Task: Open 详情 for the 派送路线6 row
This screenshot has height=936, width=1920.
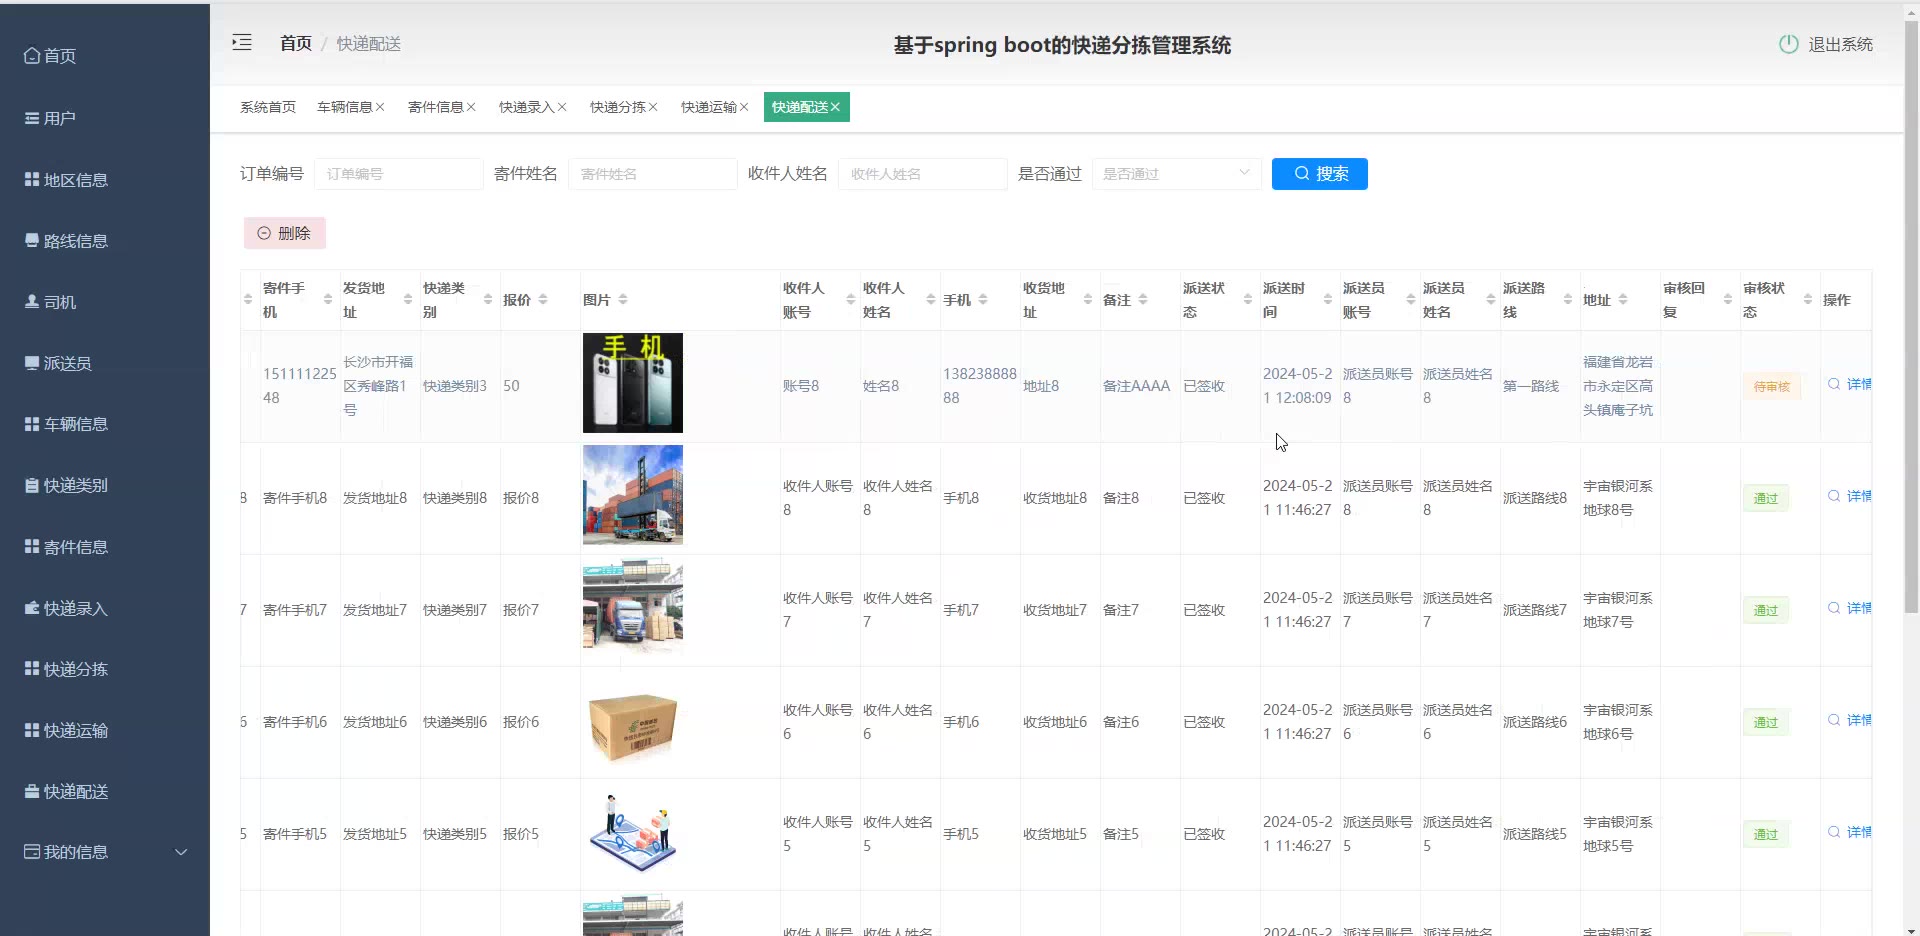Action: 1851,720
